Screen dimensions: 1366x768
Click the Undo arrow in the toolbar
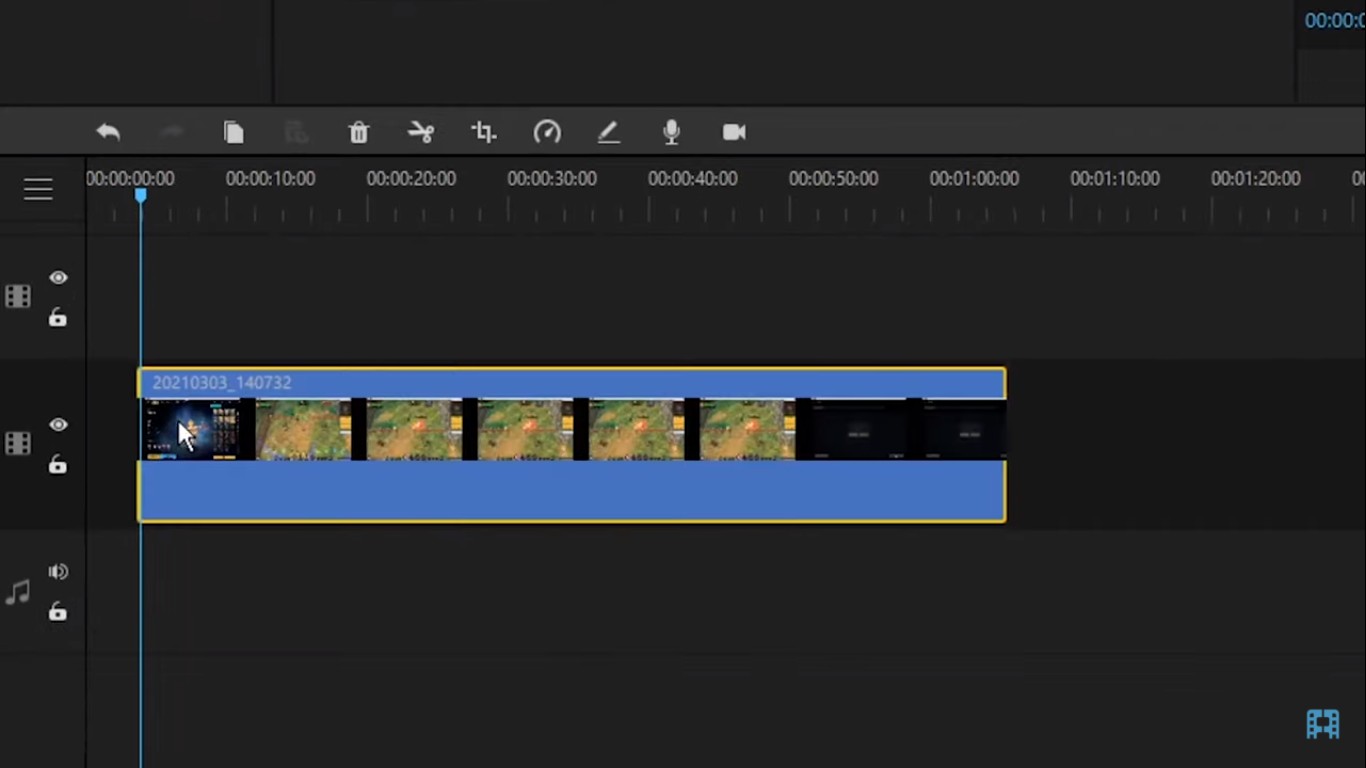pyautogui.click(x=108, y=132)
